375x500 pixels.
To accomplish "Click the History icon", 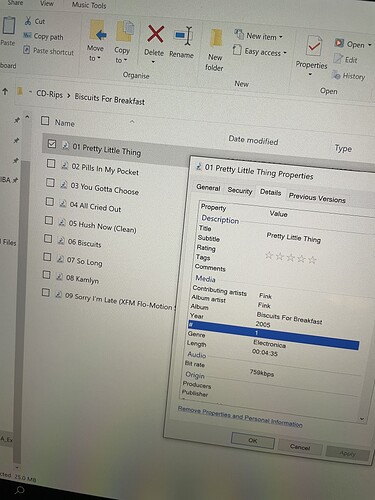I will 336,75.
